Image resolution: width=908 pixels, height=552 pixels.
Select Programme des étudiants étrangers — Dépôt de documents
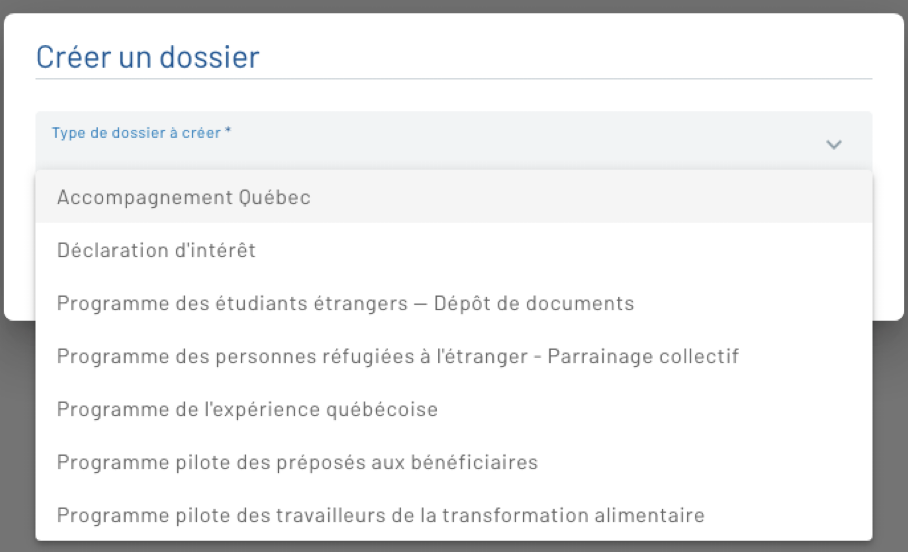pos(345,303)
